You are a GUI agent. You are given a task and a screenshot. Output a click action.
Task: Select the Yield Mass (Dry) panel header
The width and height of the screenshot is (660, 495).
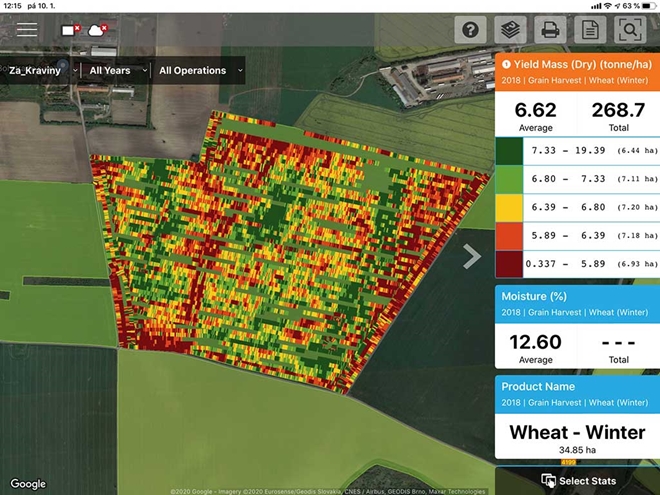point(577,70)
